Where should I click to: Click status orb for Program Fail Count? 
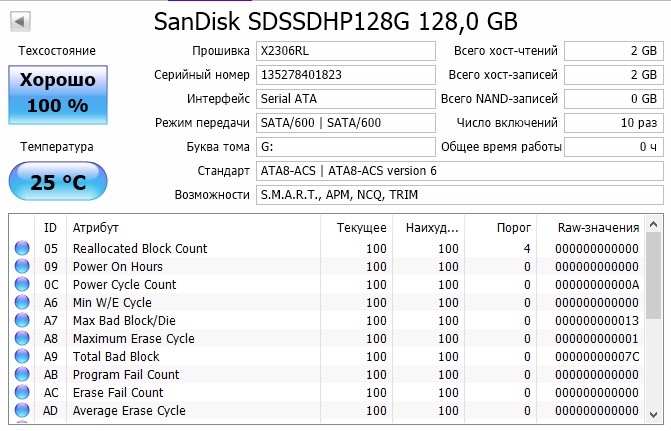[22, 375]
